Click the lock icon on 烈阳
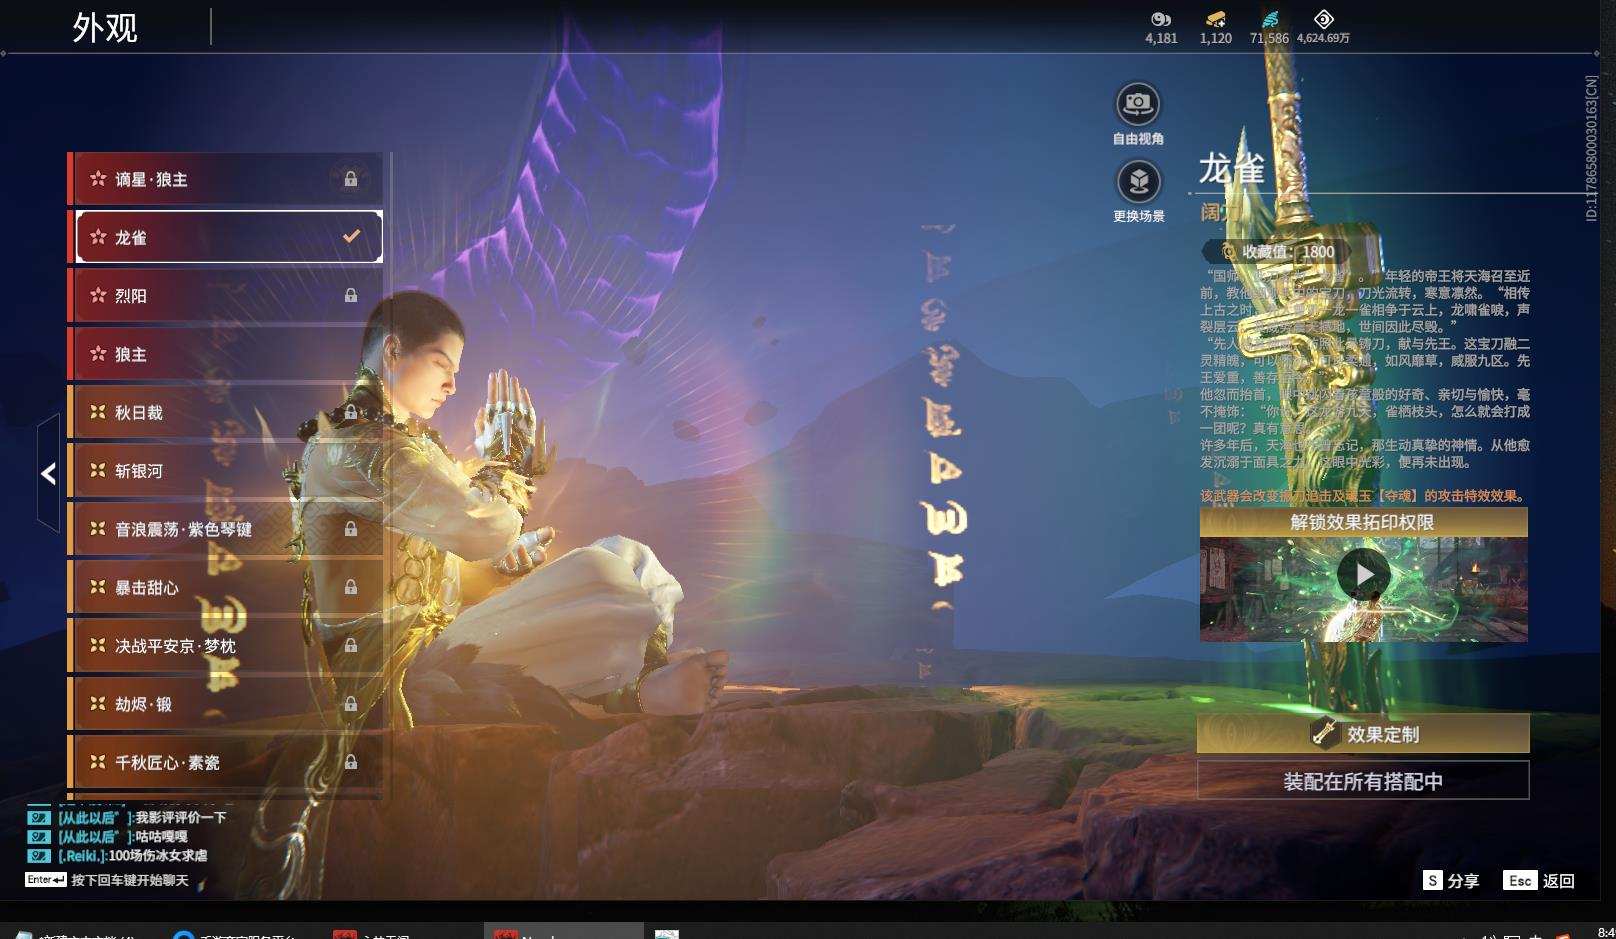The width and height of the screenshot is (1616, 939). (x=351, y=295)
